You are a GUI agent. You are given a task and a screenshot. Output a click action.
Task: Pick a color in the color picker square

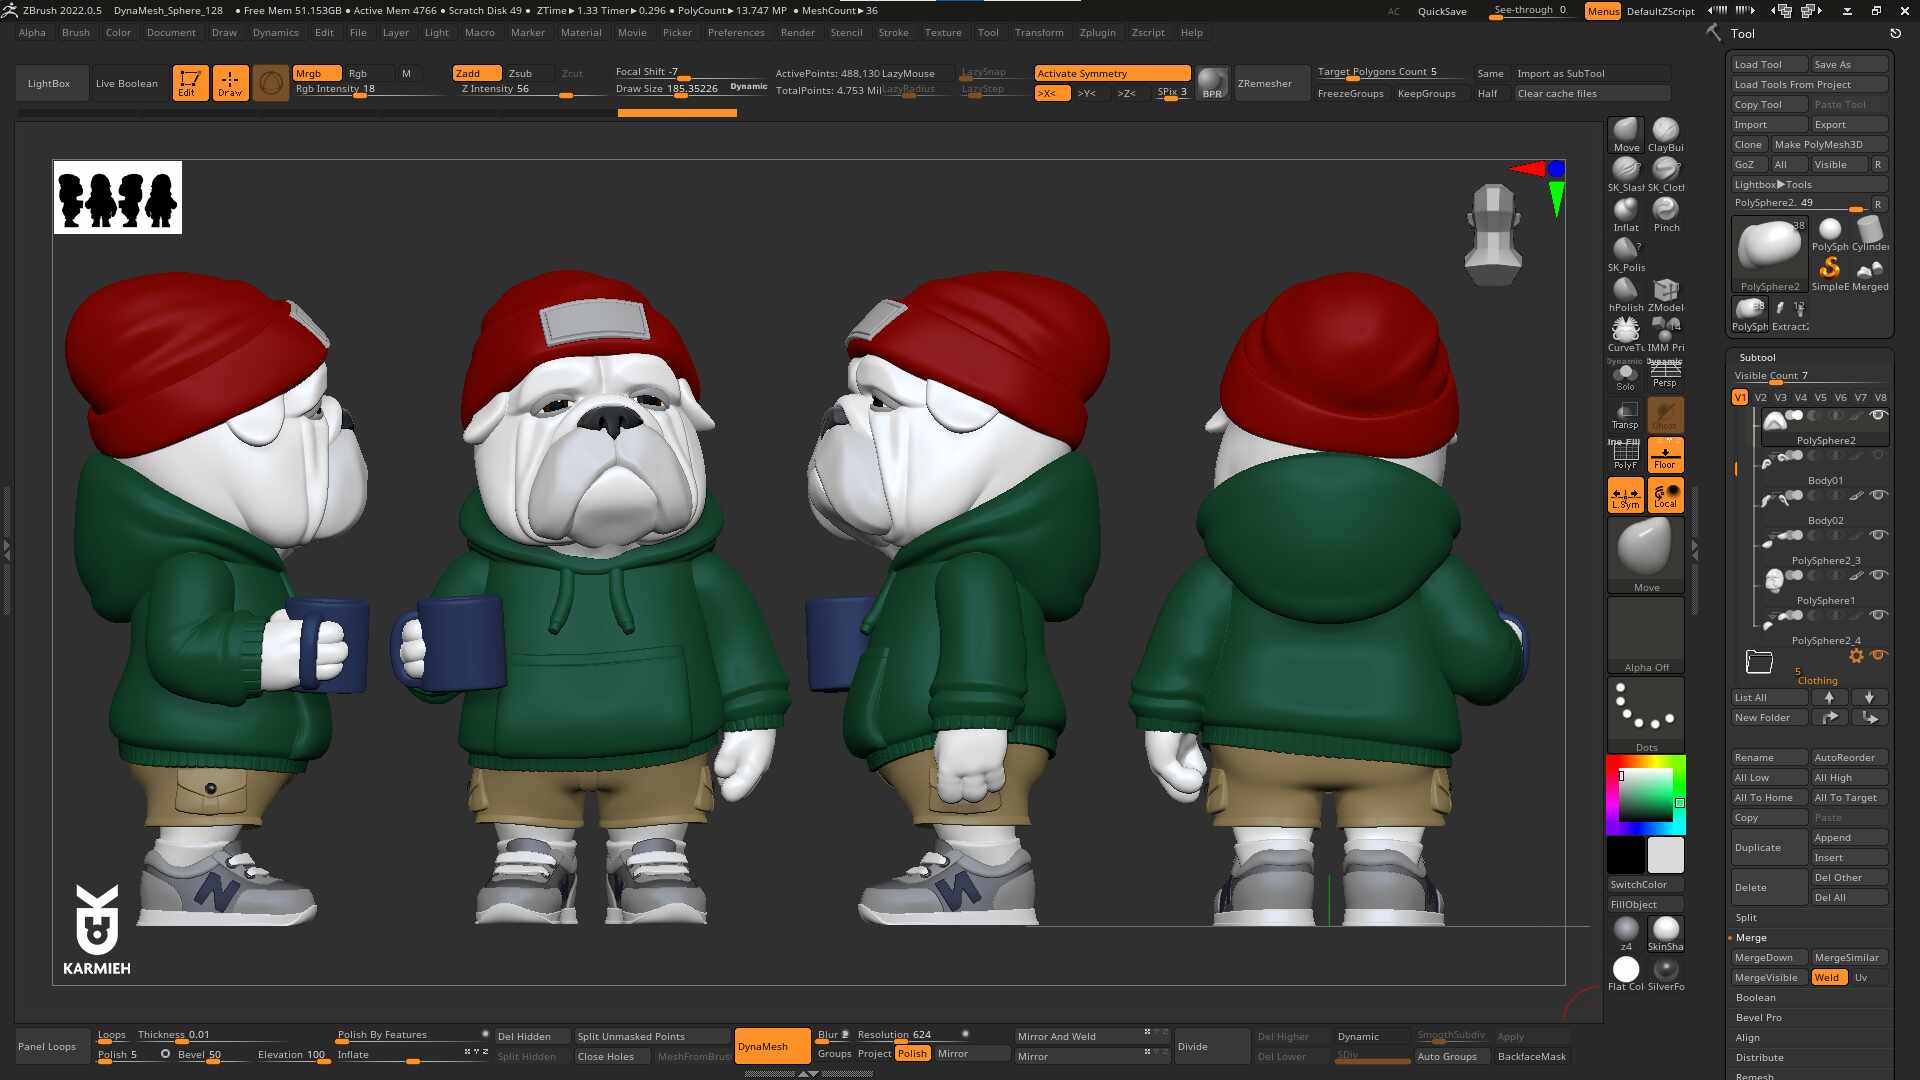pyautogui.click(x=1646, y=795)
